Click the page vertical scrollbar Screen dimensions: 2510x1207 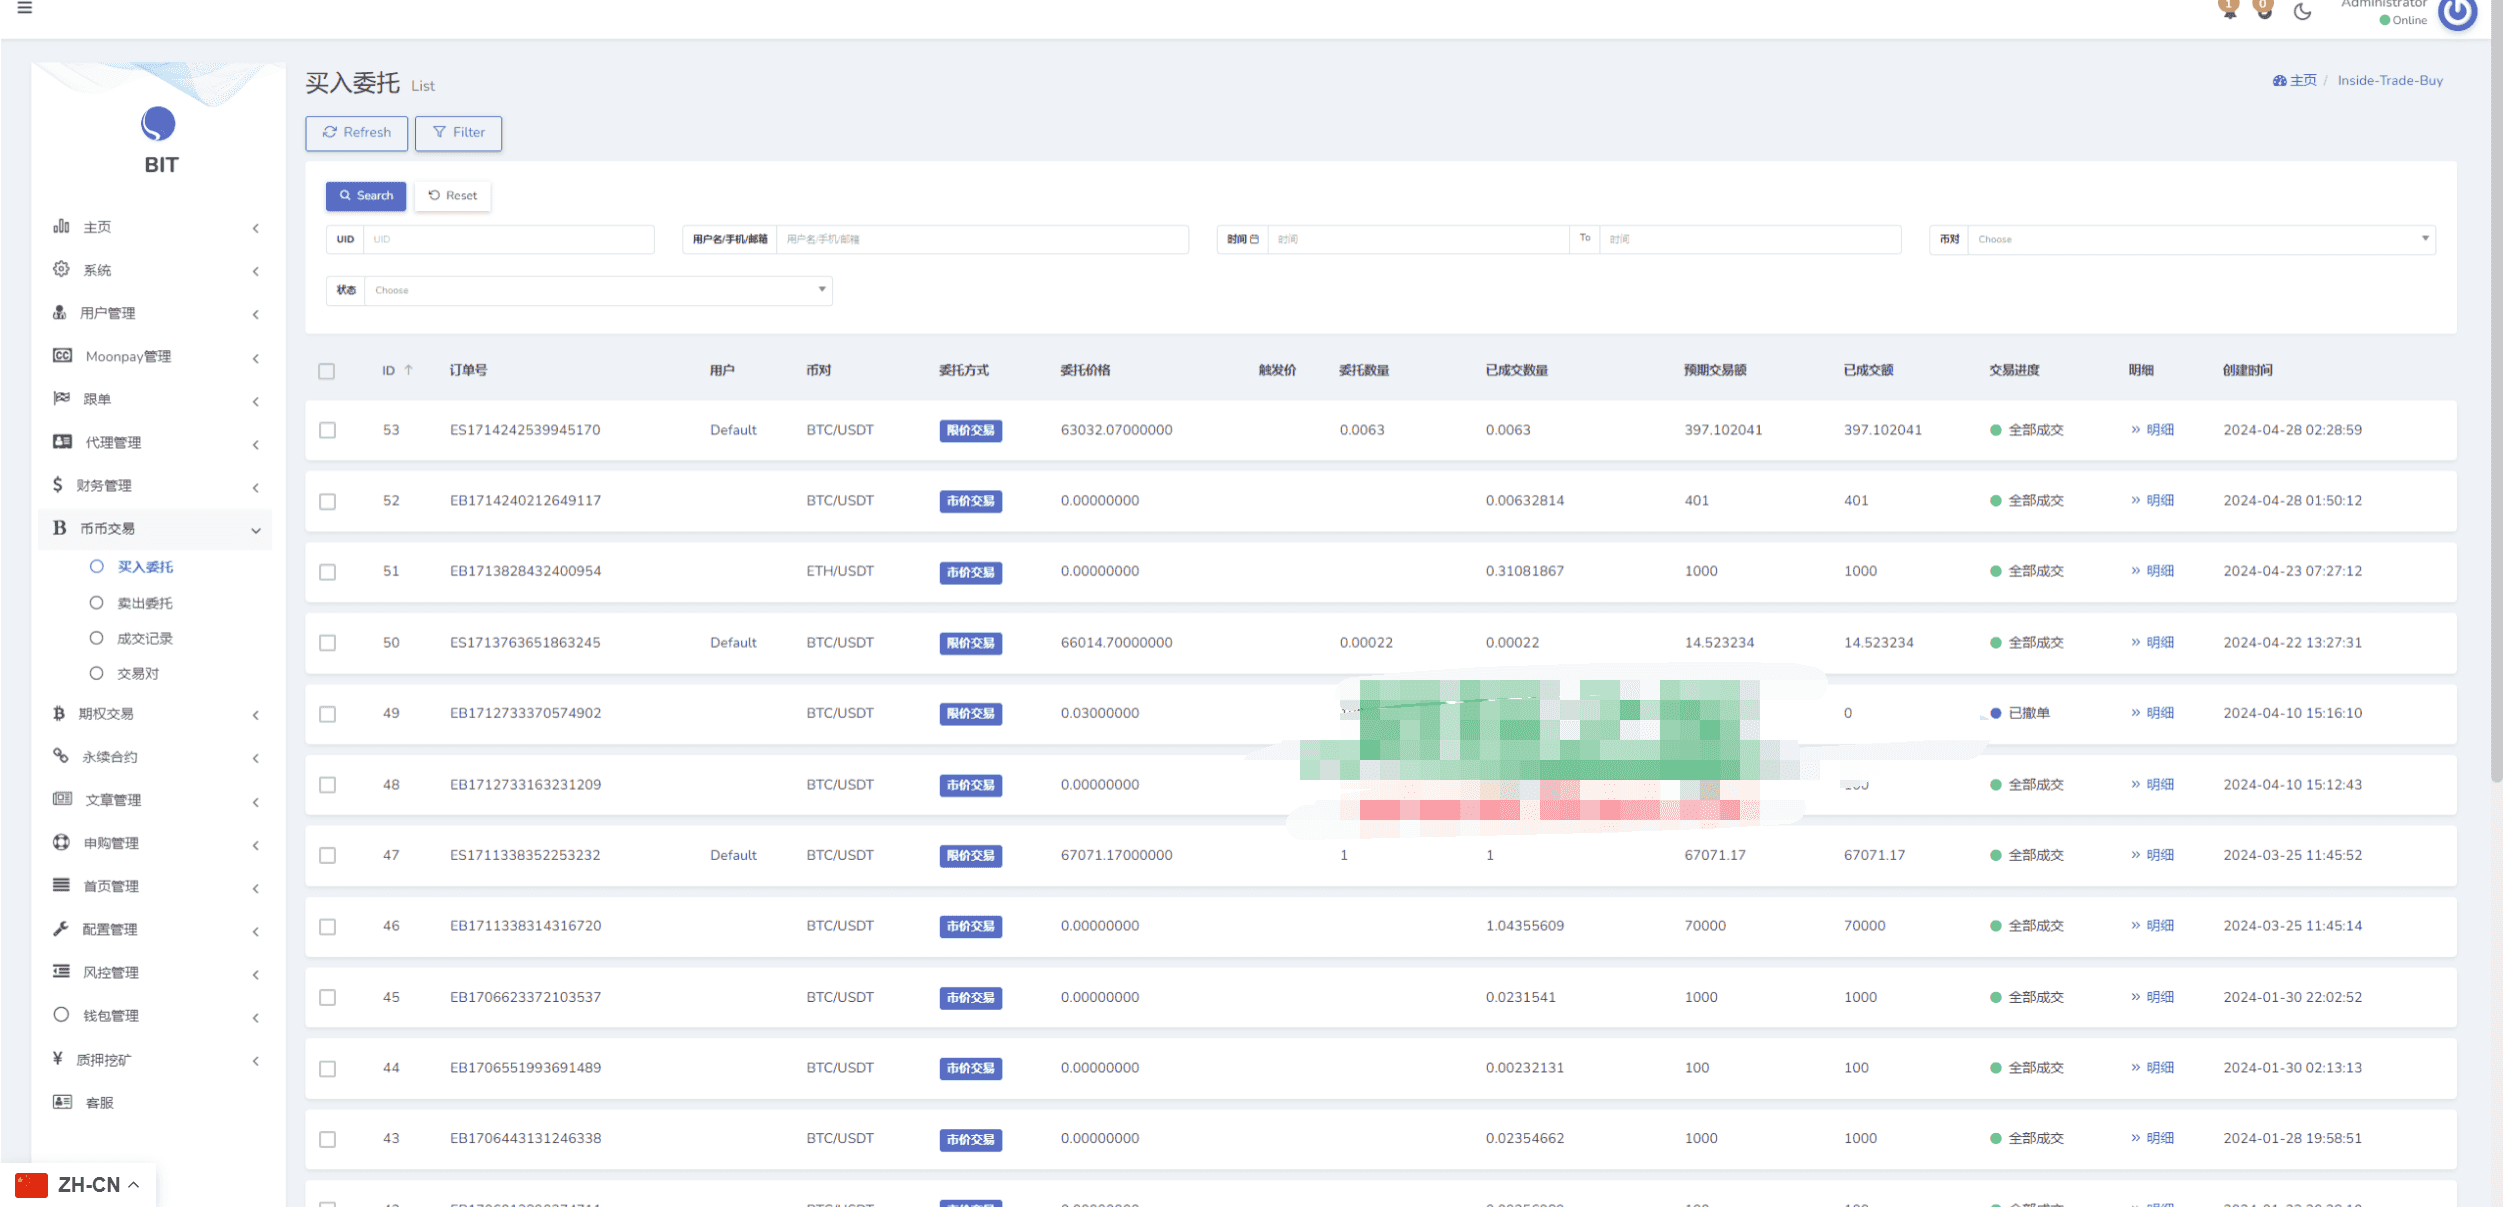tap(2496, 400)
